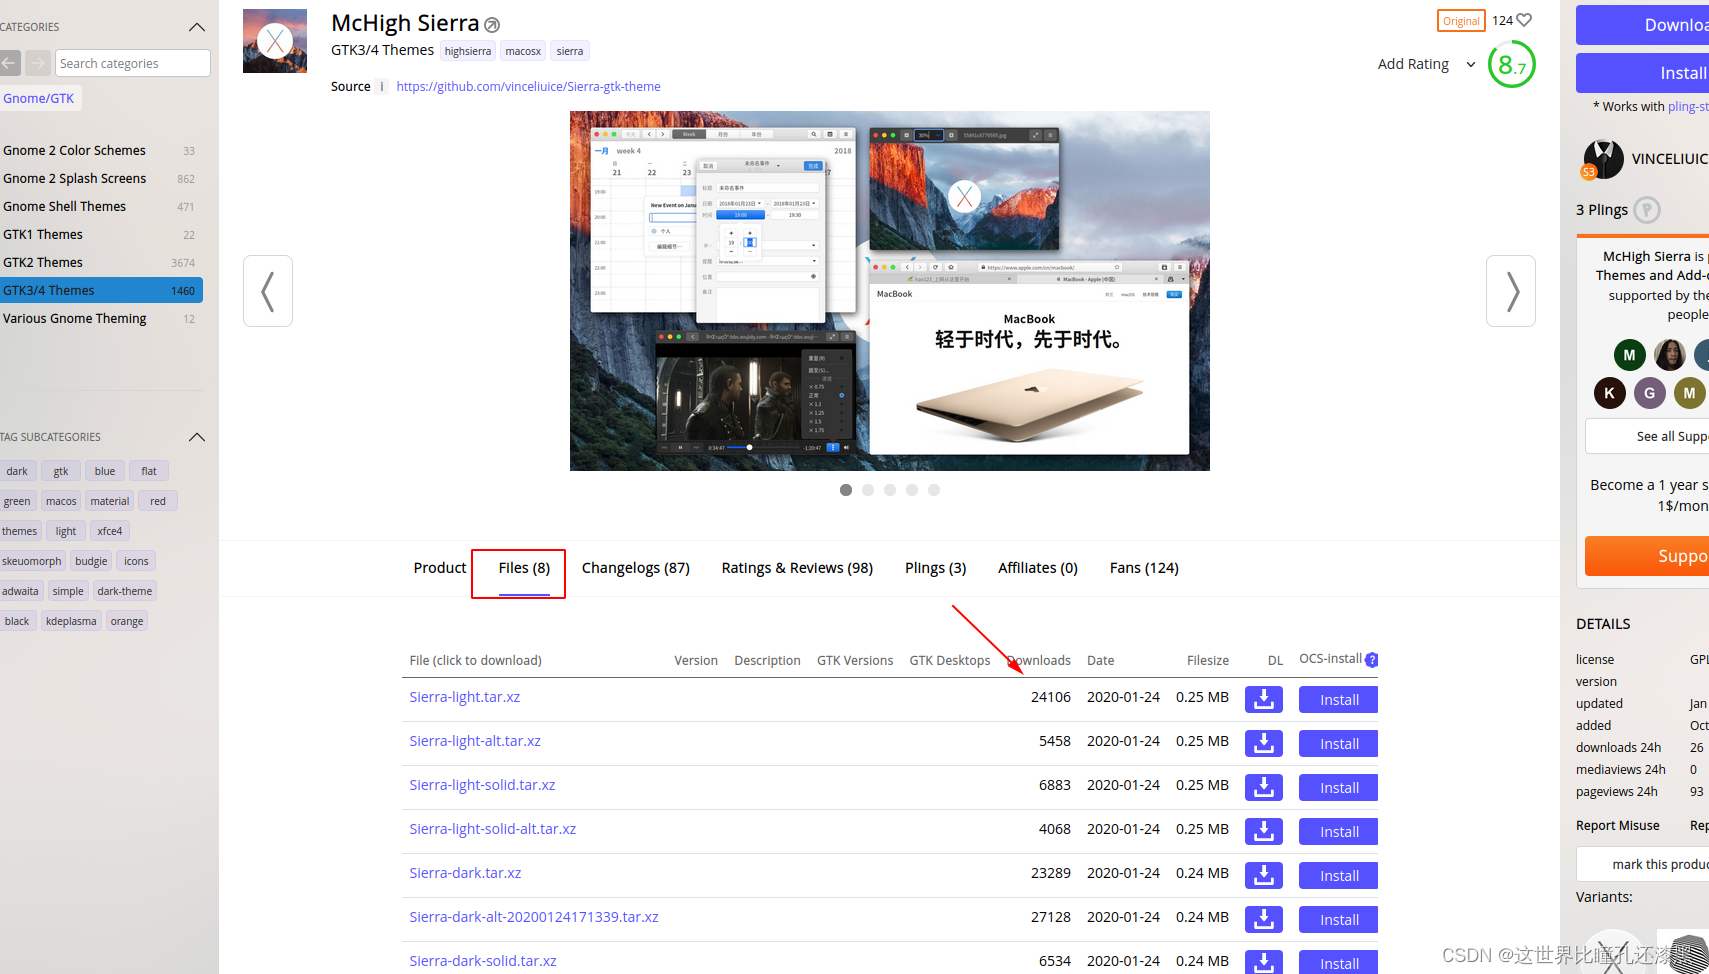The height and width of the screenshot is (974, 1709).
Task: Open Ratings & Reviews (98) tab
Action: click(797, 568)
